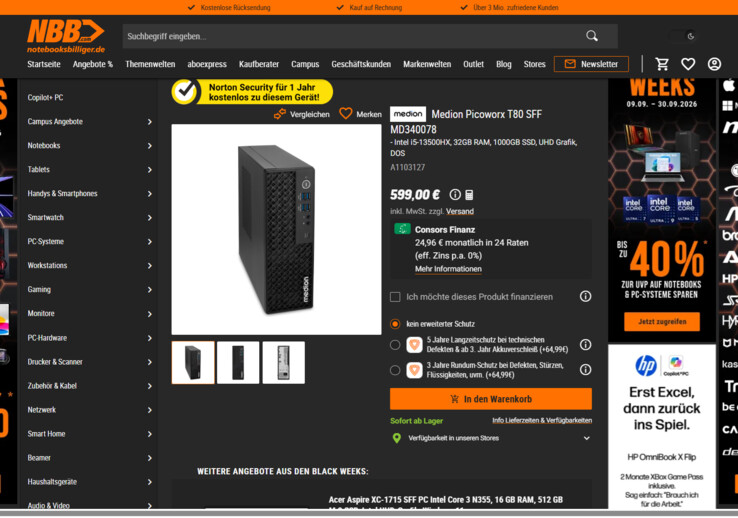Select second product thumbnail, front view
Viewport: 738px width, 518px height.
pos(238,363)
